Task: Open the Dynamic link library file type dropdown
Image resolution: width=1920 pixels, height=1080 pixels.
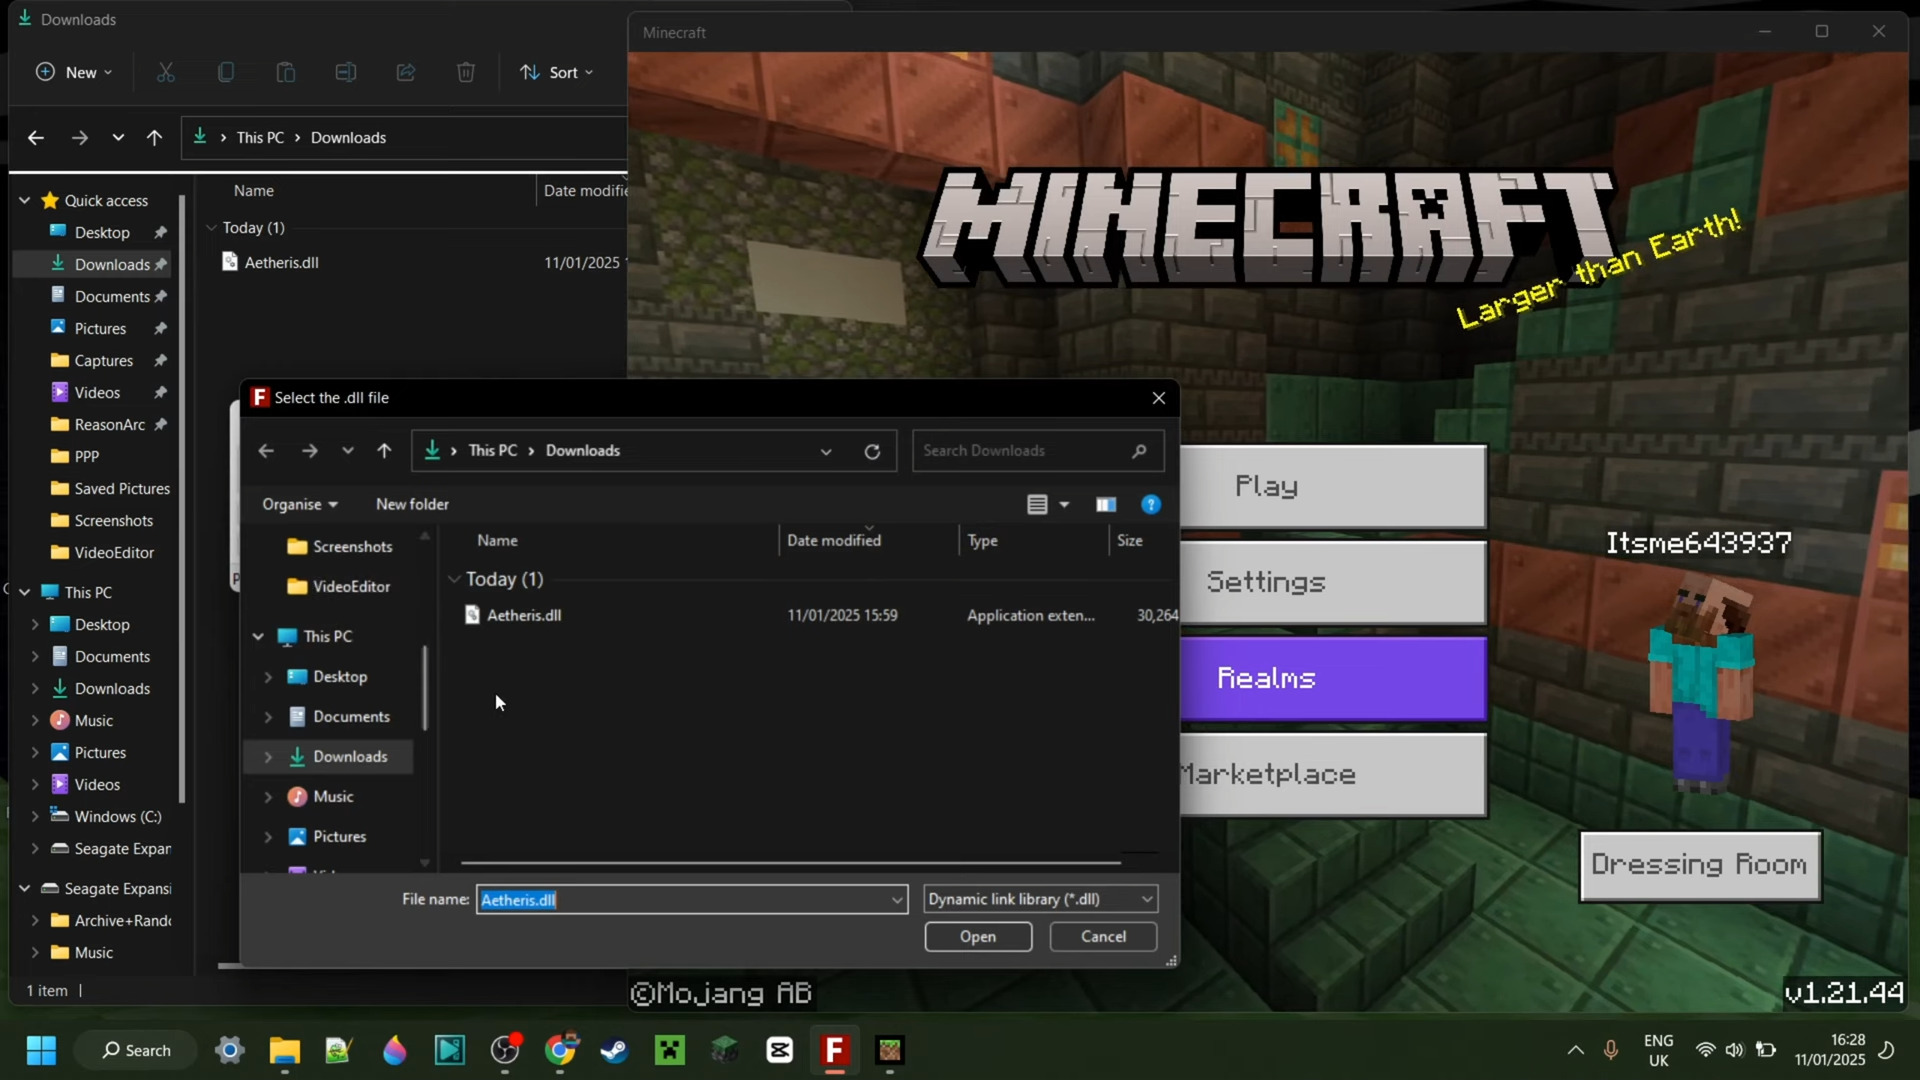Action: [1041, 899]
